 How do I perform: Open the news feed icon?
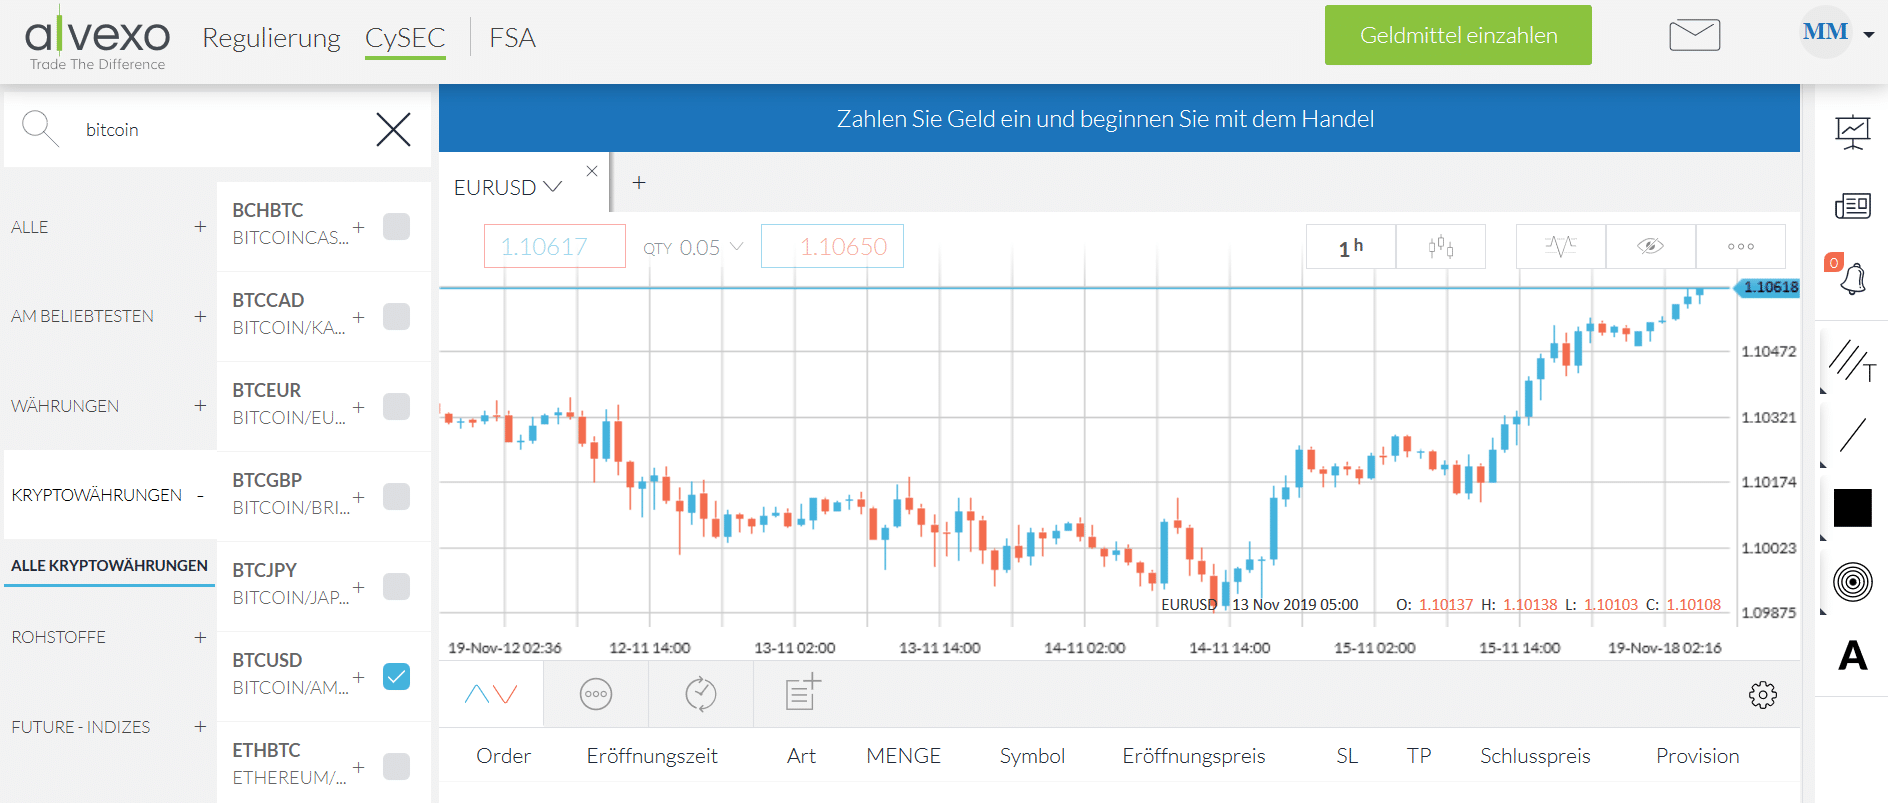click(1852, 206)
